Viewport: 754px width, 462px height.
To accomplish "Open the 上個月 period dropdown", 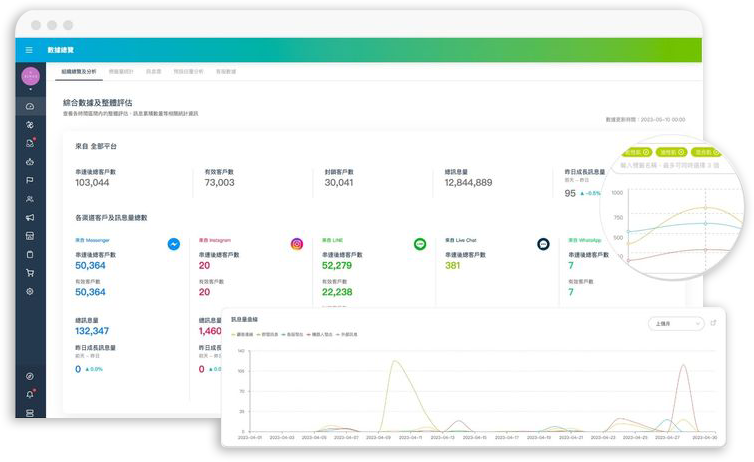I will pos(677,324).
